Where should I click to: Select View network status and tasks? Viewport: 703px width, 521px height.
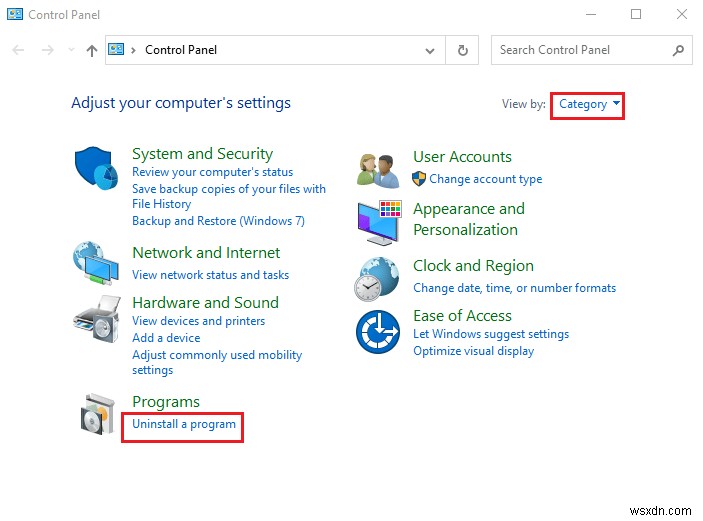coord(210,275)
